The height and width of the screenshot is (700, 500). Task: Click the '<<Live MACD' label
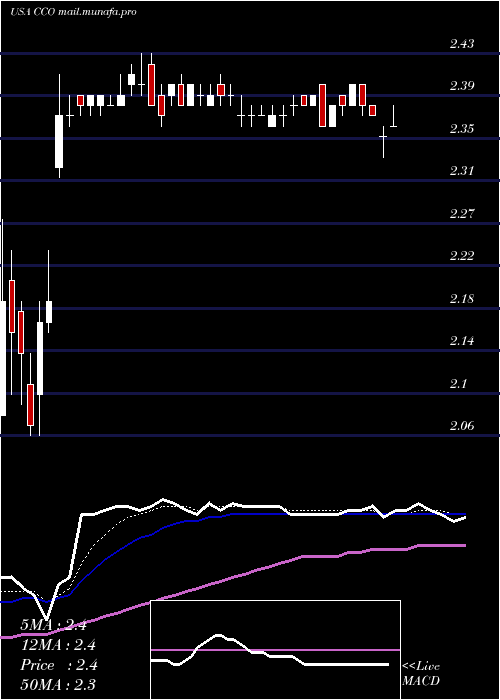click(421, 674)
